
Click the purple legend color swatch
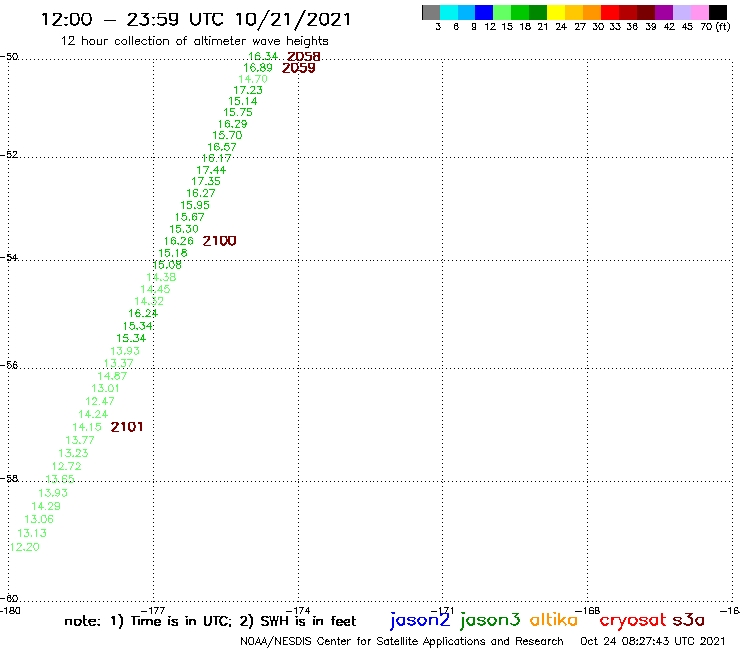pos(664,12)
